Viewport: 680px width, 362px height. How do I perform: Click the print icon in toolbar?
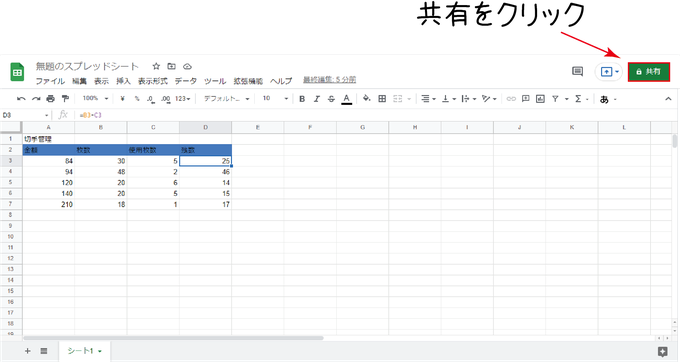50,99
